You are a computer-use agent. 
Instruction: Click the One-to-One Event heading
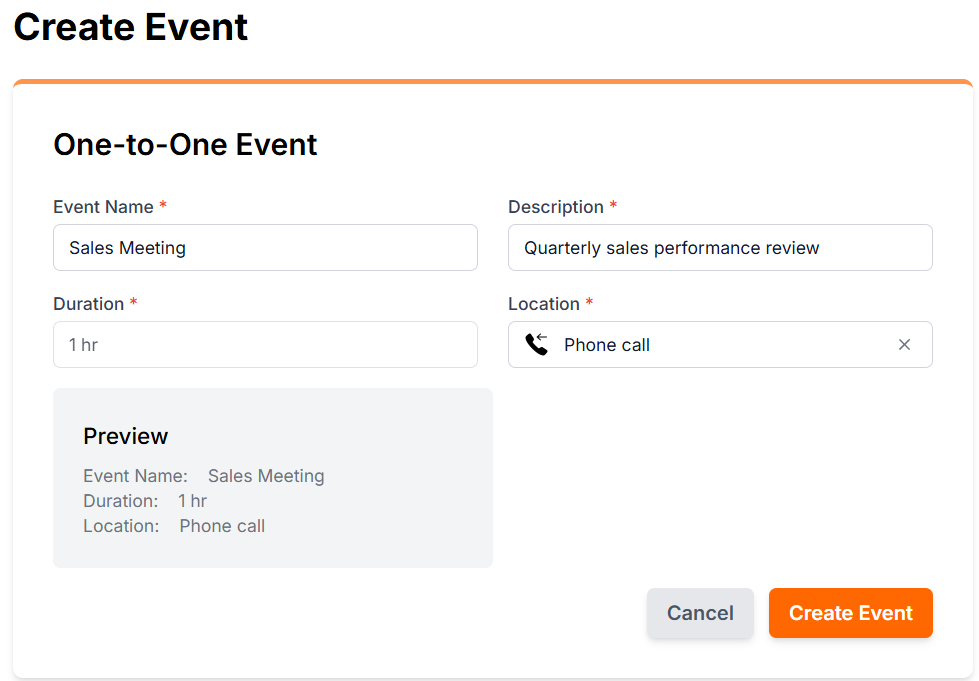coord(185,144)
